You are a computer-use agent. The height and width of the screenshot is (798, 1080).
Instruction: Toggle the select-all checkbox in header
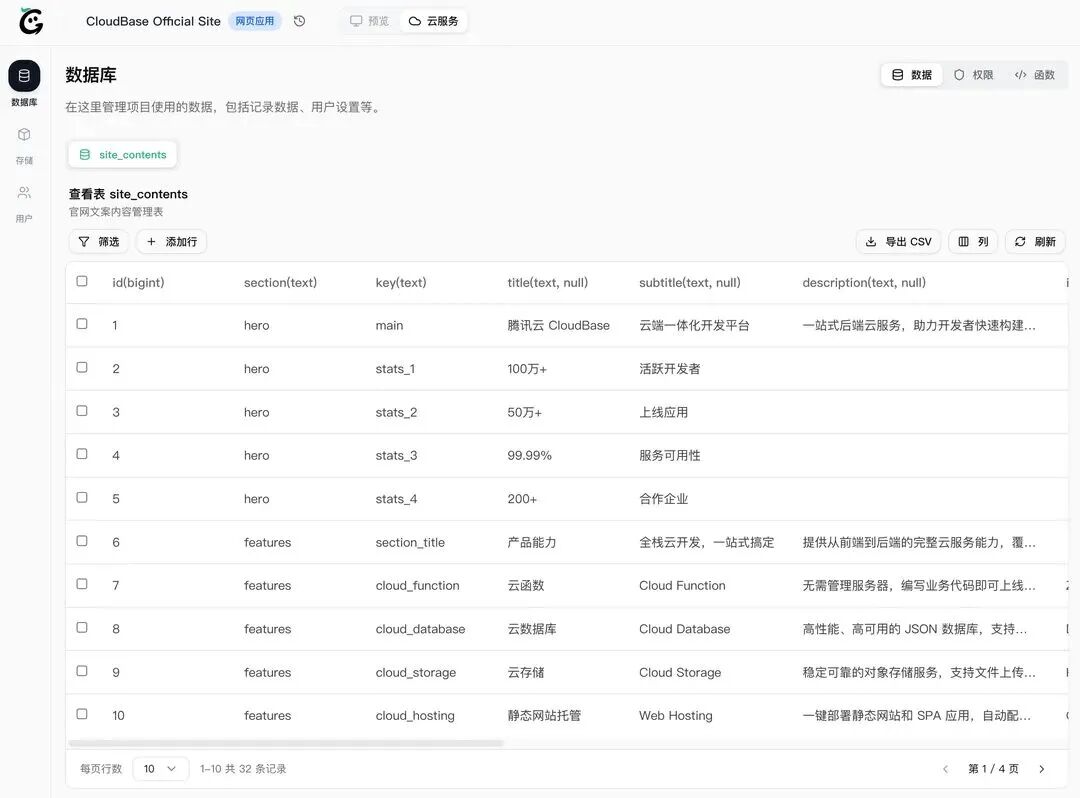click(x=82, y=281)
